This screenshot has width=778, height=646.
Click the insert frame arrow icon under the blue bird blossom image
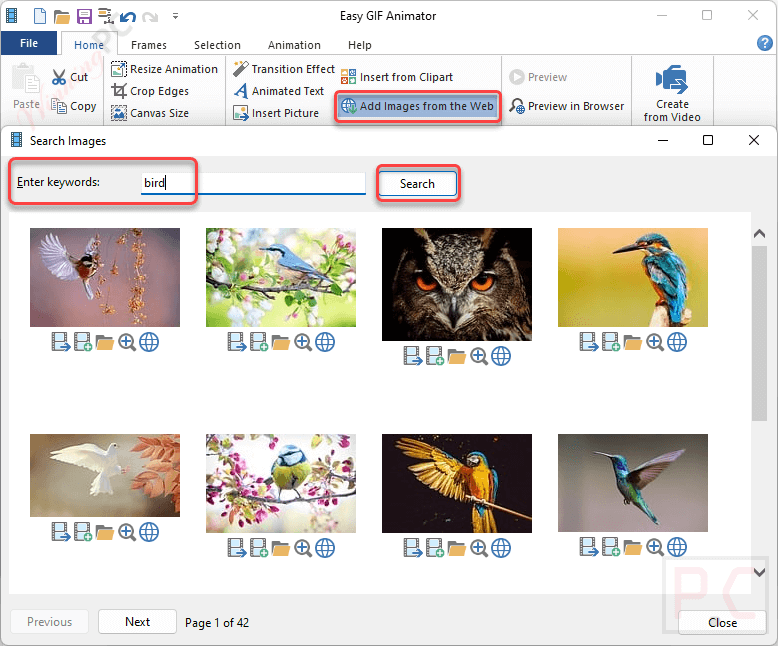coord(237,342)
